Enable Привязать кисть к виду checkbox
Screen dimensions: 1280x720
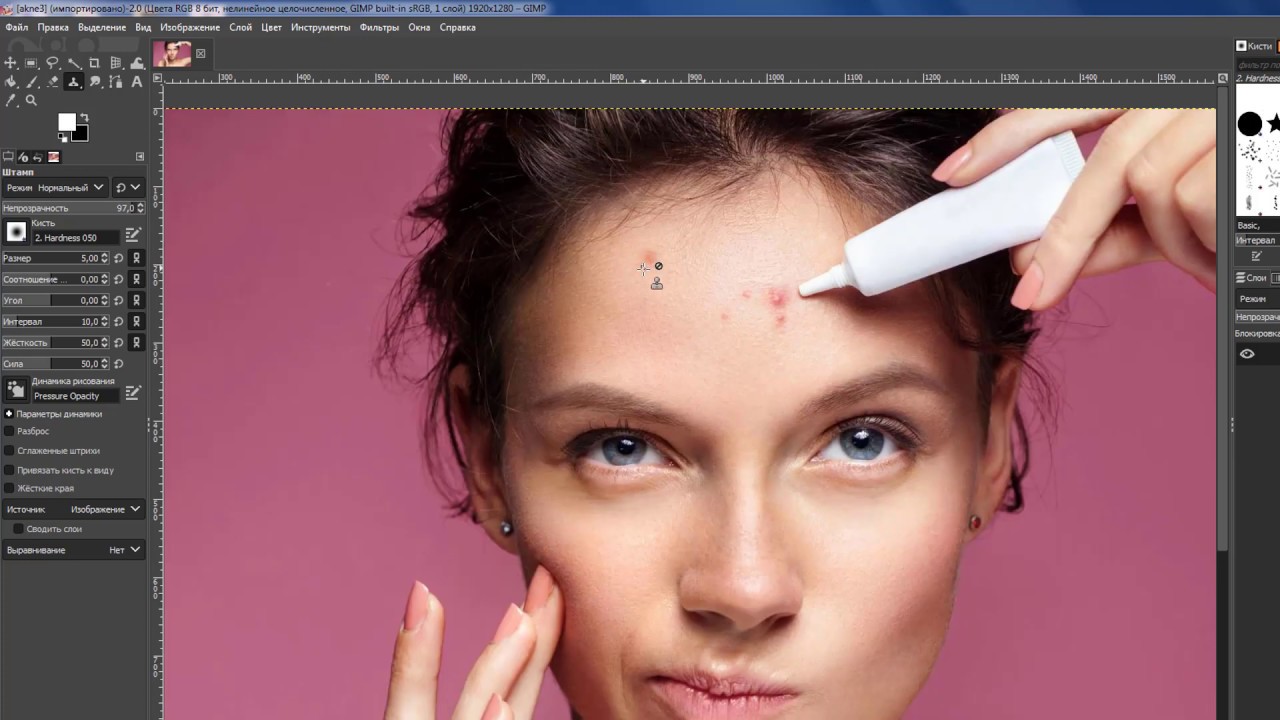(10, 470)
